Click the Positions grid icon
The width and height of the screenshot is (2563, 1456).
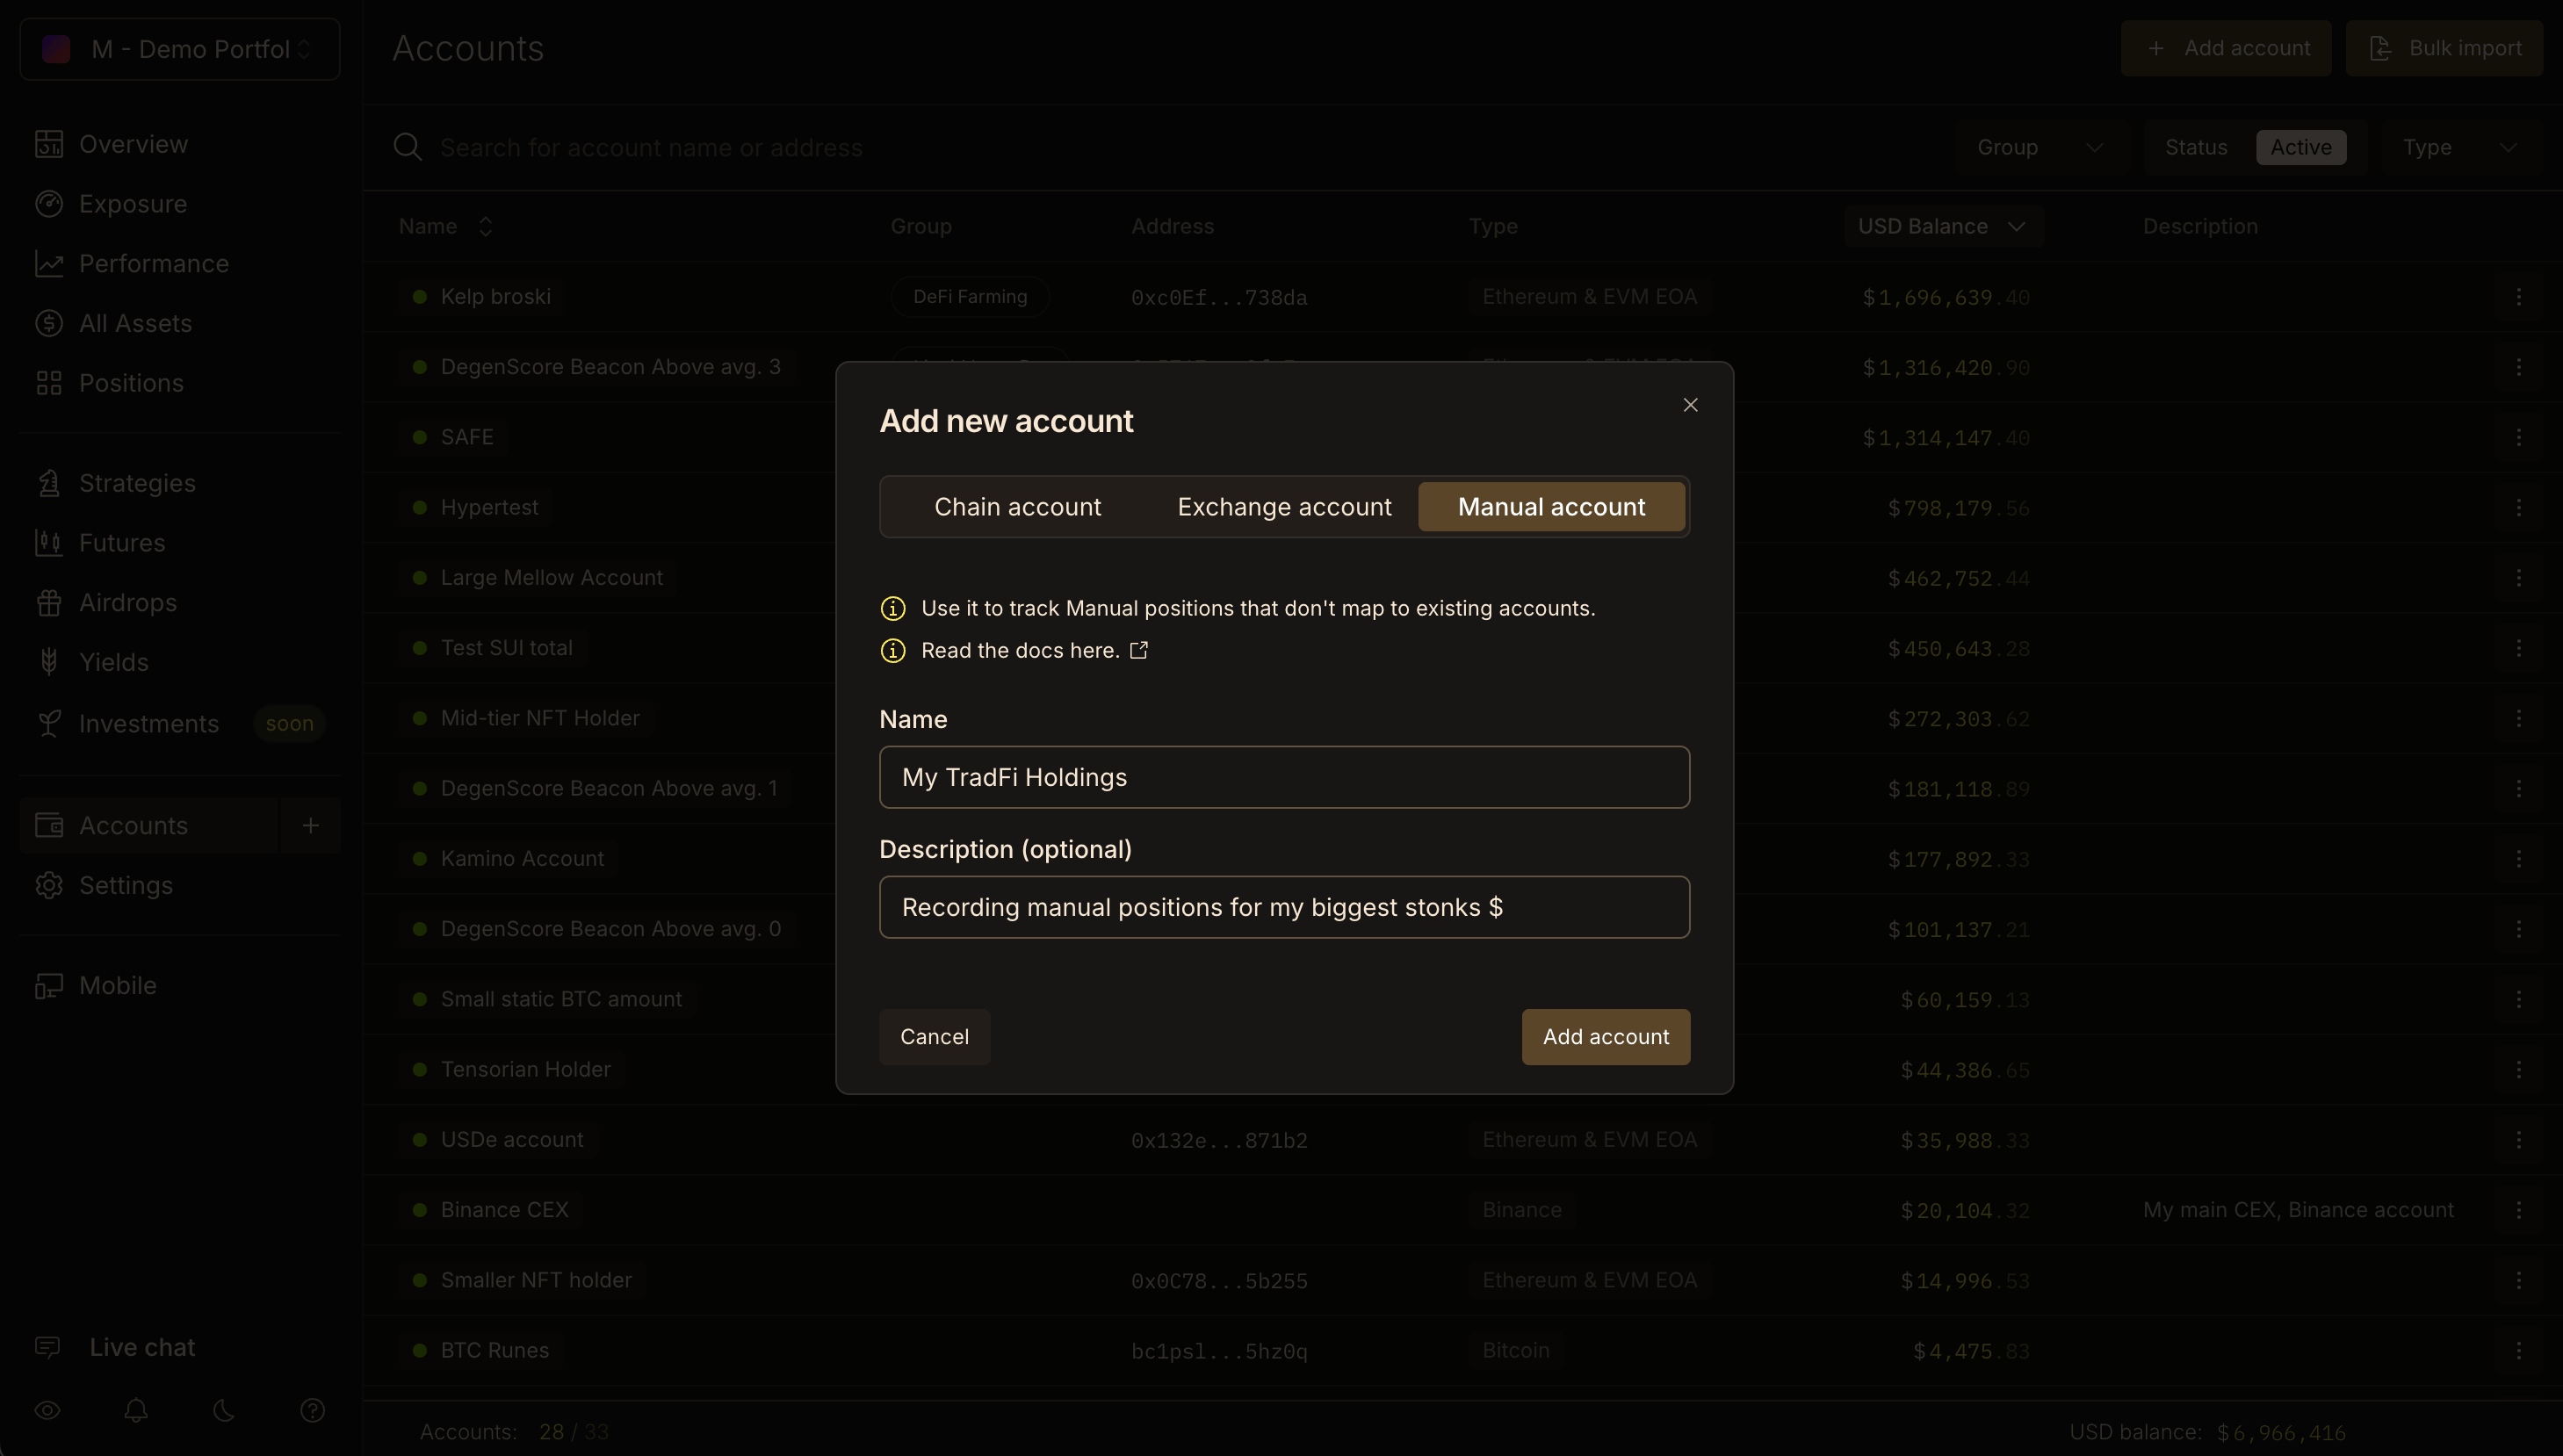pos(48,384)
